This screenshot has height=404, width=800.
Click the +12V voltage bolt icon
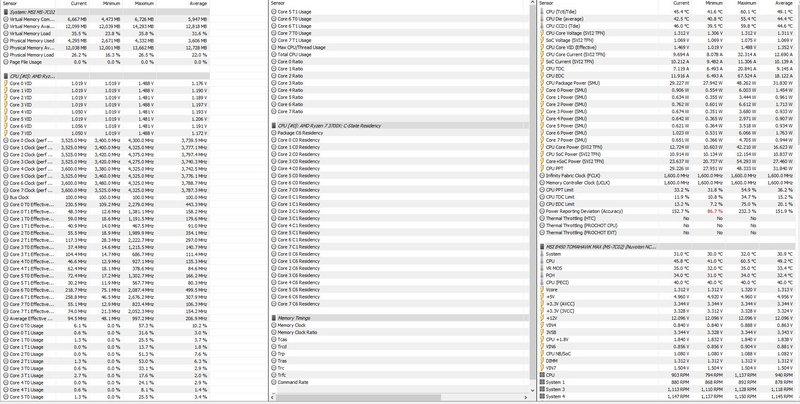[x=542, y=318]
